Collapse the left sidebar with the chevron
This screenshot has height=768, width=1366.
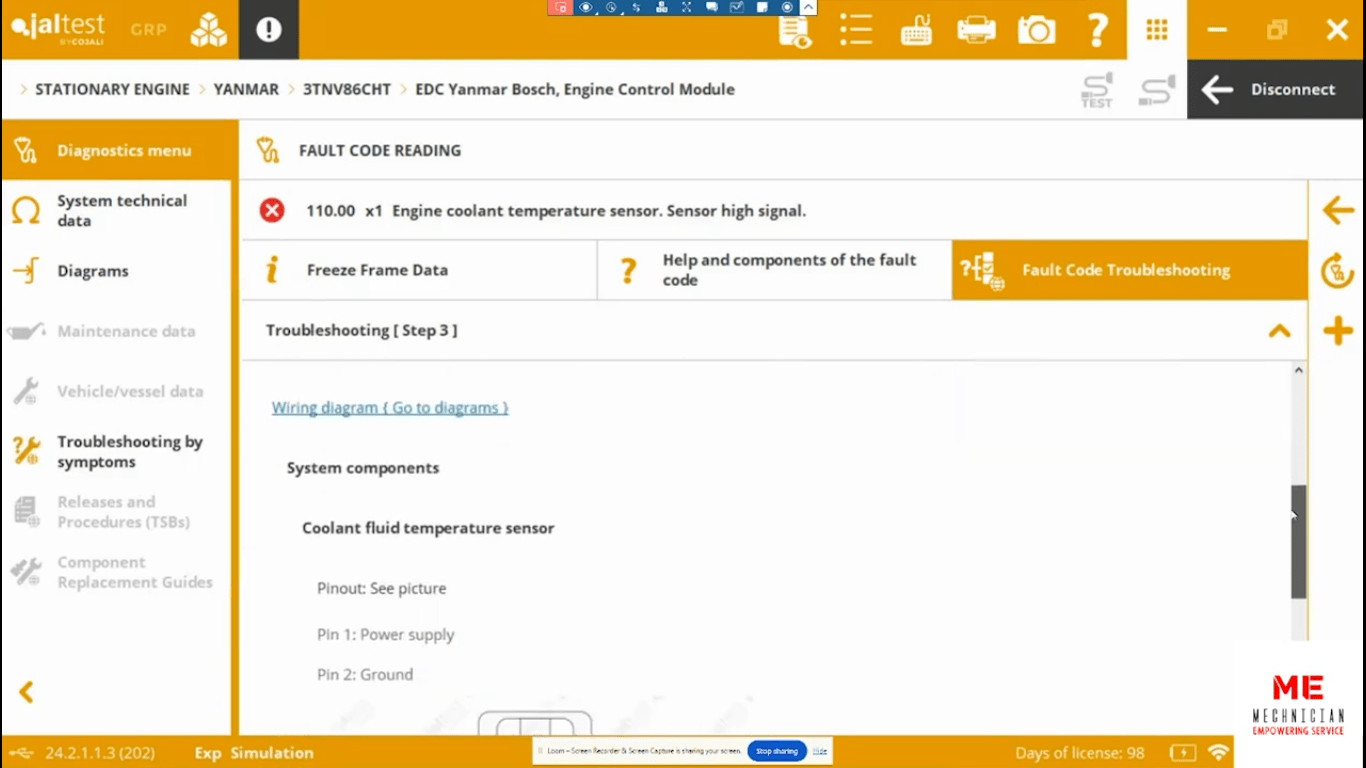pos(26,692)
